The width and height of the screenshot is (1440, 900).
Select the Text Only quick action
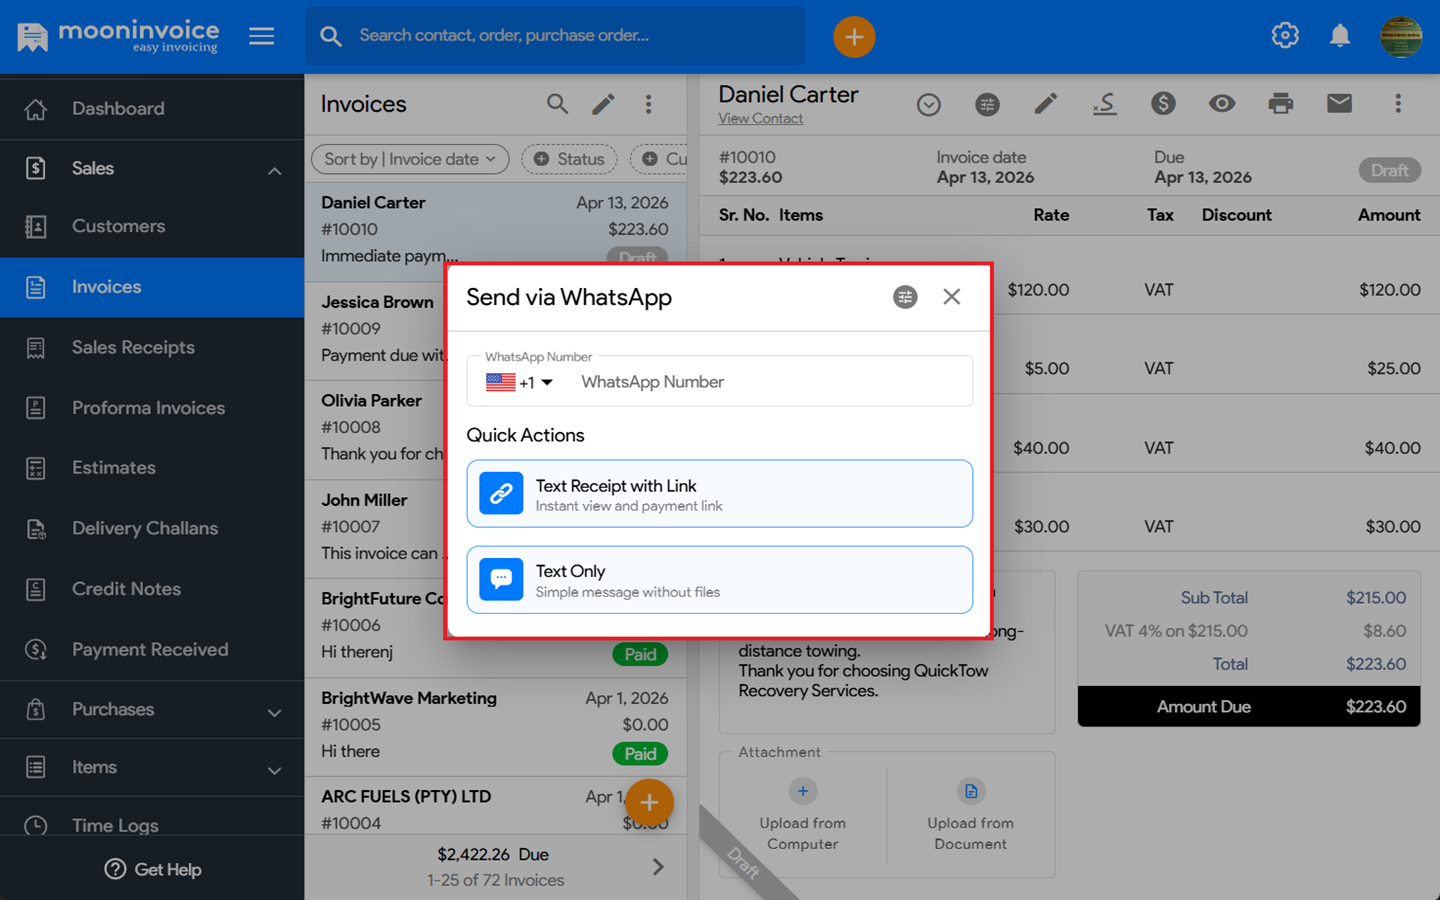719,580
